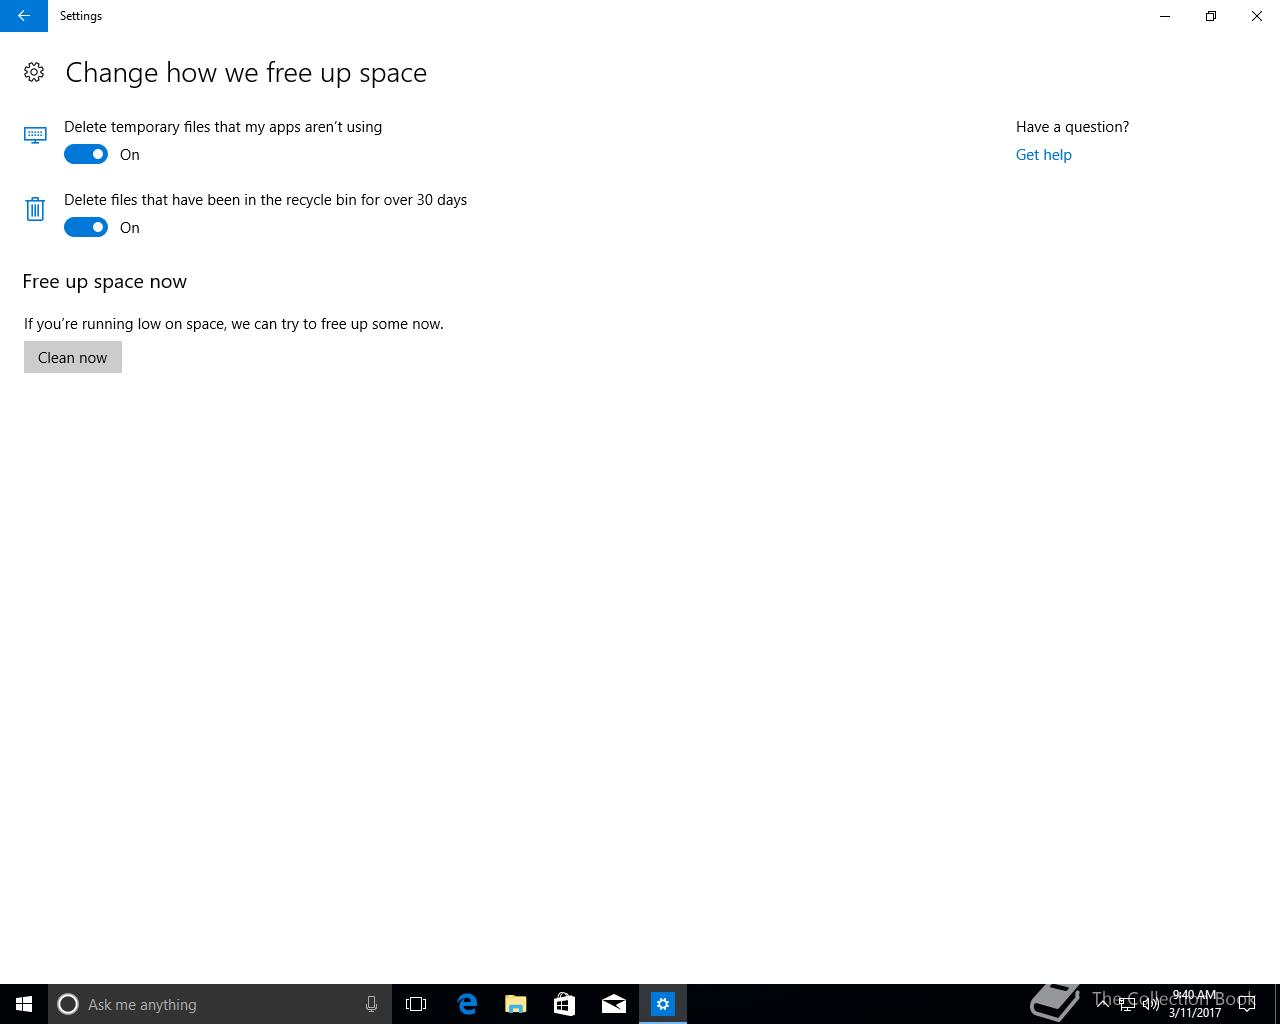The height and width of the screenshot is (1024, 1280).
Task: Click the recycle bin trash icon
Action: click(35, 208)
